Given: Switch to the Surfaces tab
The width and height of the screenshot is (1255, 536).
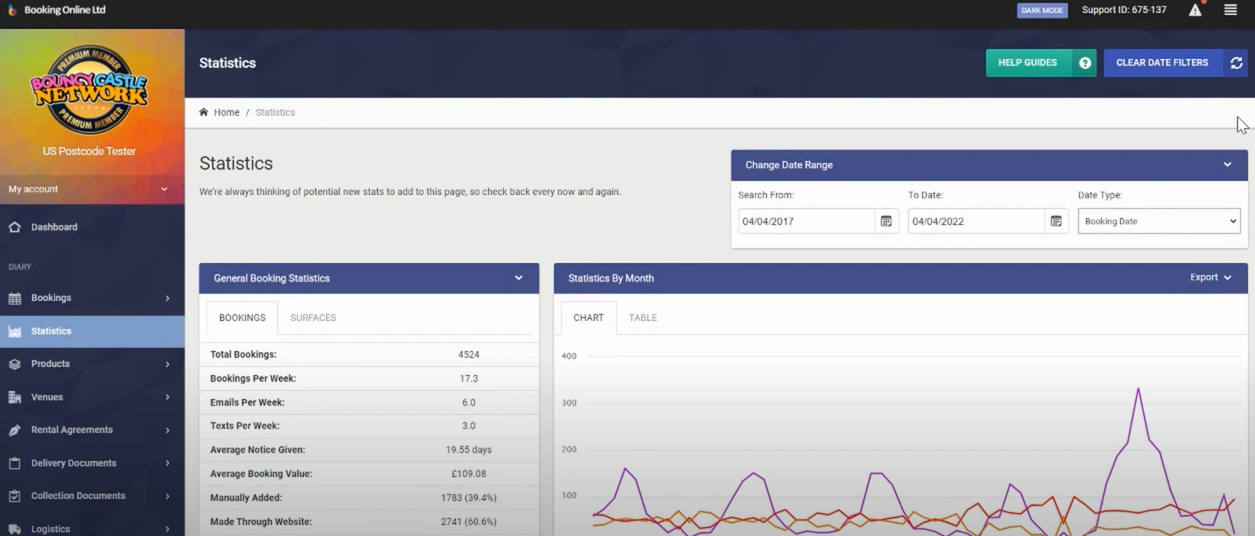Looking at the screenshot, I should point(313,318).
